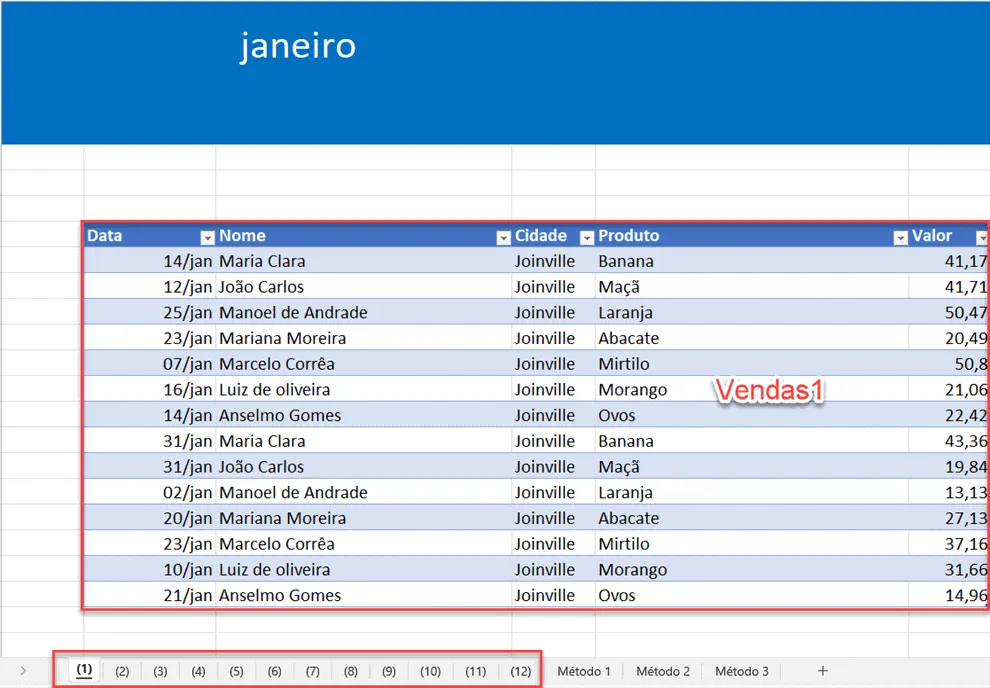Open the Método 2 sheet tab

[662, 671]
